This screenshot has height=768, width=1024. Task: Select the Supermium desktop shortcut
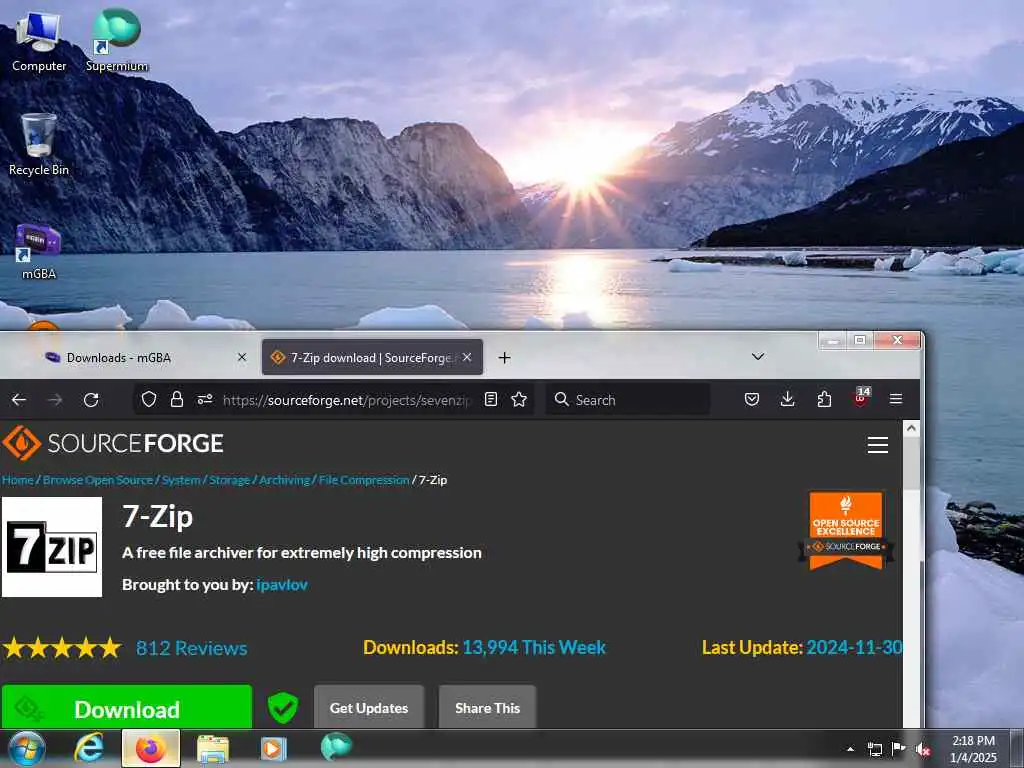click(x=117, y=40)
